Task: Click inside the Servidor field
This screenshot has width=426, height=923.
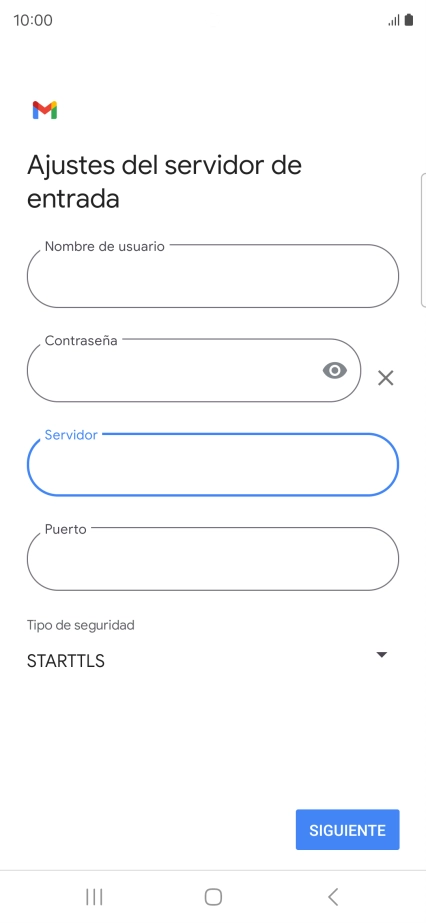Action: [213, 464]
